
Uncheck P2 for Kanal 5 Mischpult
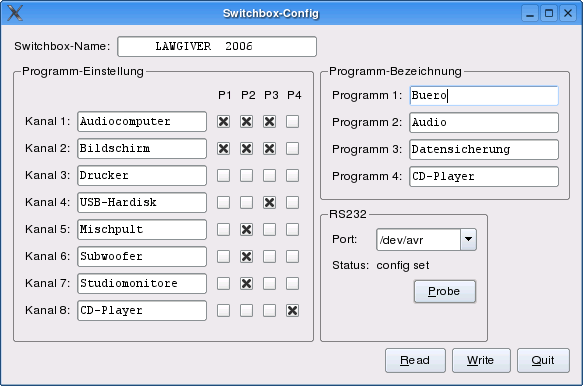247,229
